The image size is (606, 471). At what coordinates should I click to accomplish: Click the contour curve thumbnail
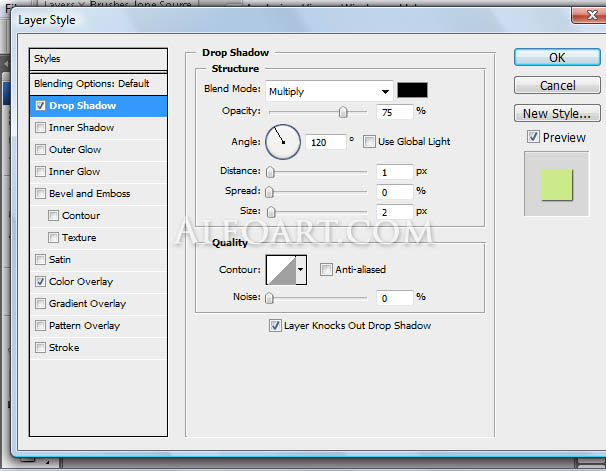click(x=281, y=270)
